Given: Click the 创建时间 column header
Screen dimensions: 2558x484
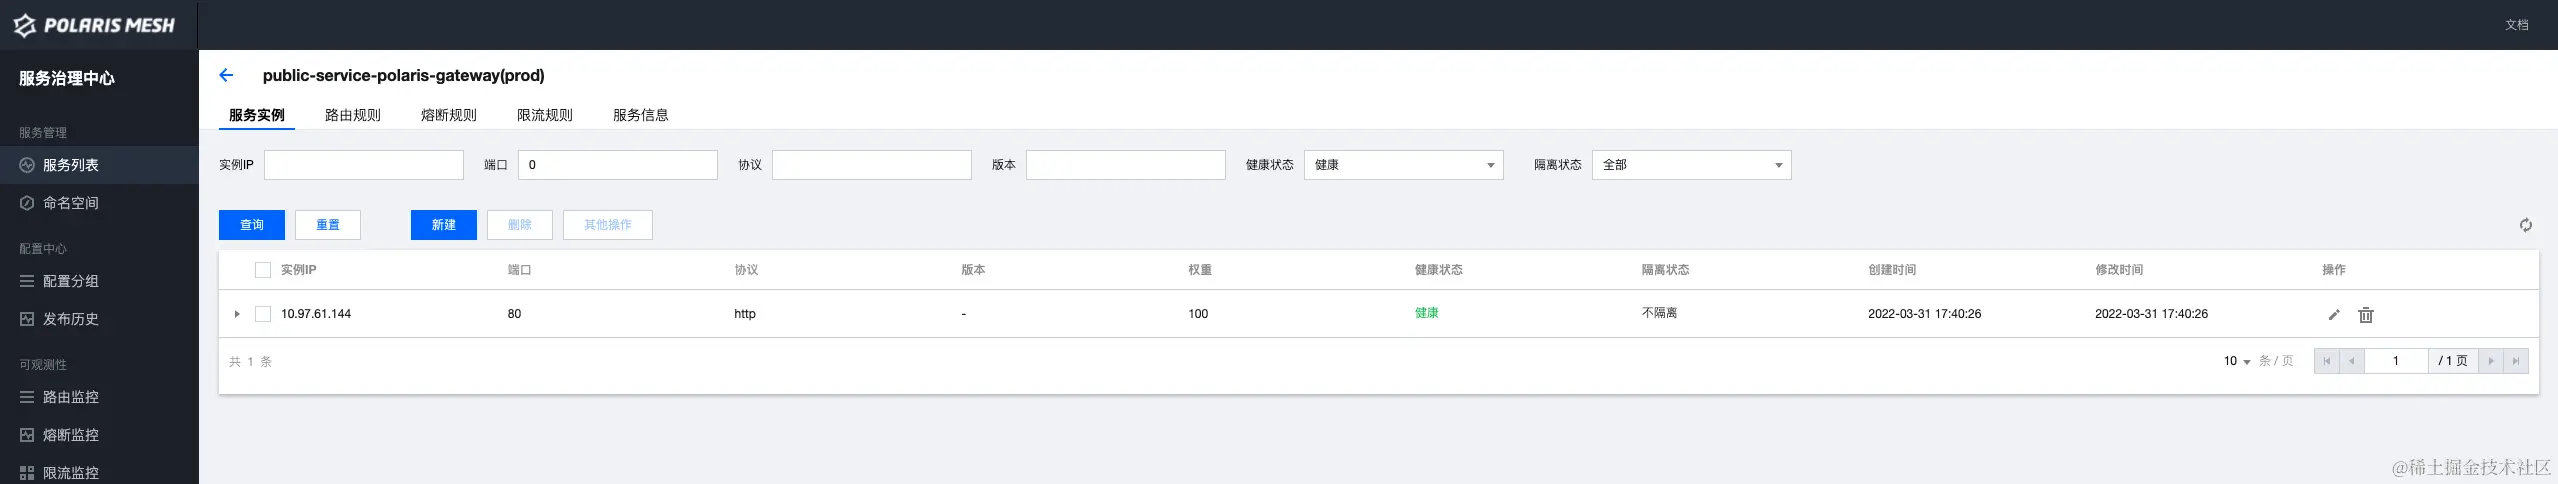Looking at the screenshot, I should point(1892,270).
